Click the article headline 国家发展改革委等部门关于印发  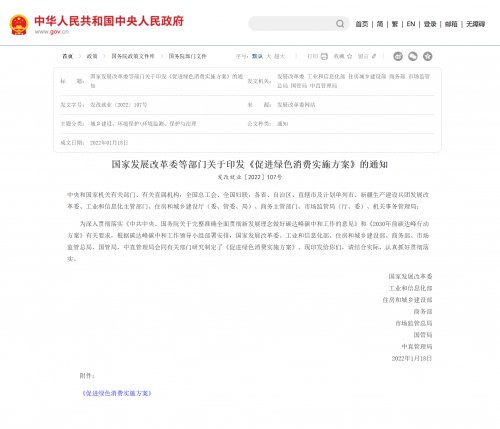[250, 164]
